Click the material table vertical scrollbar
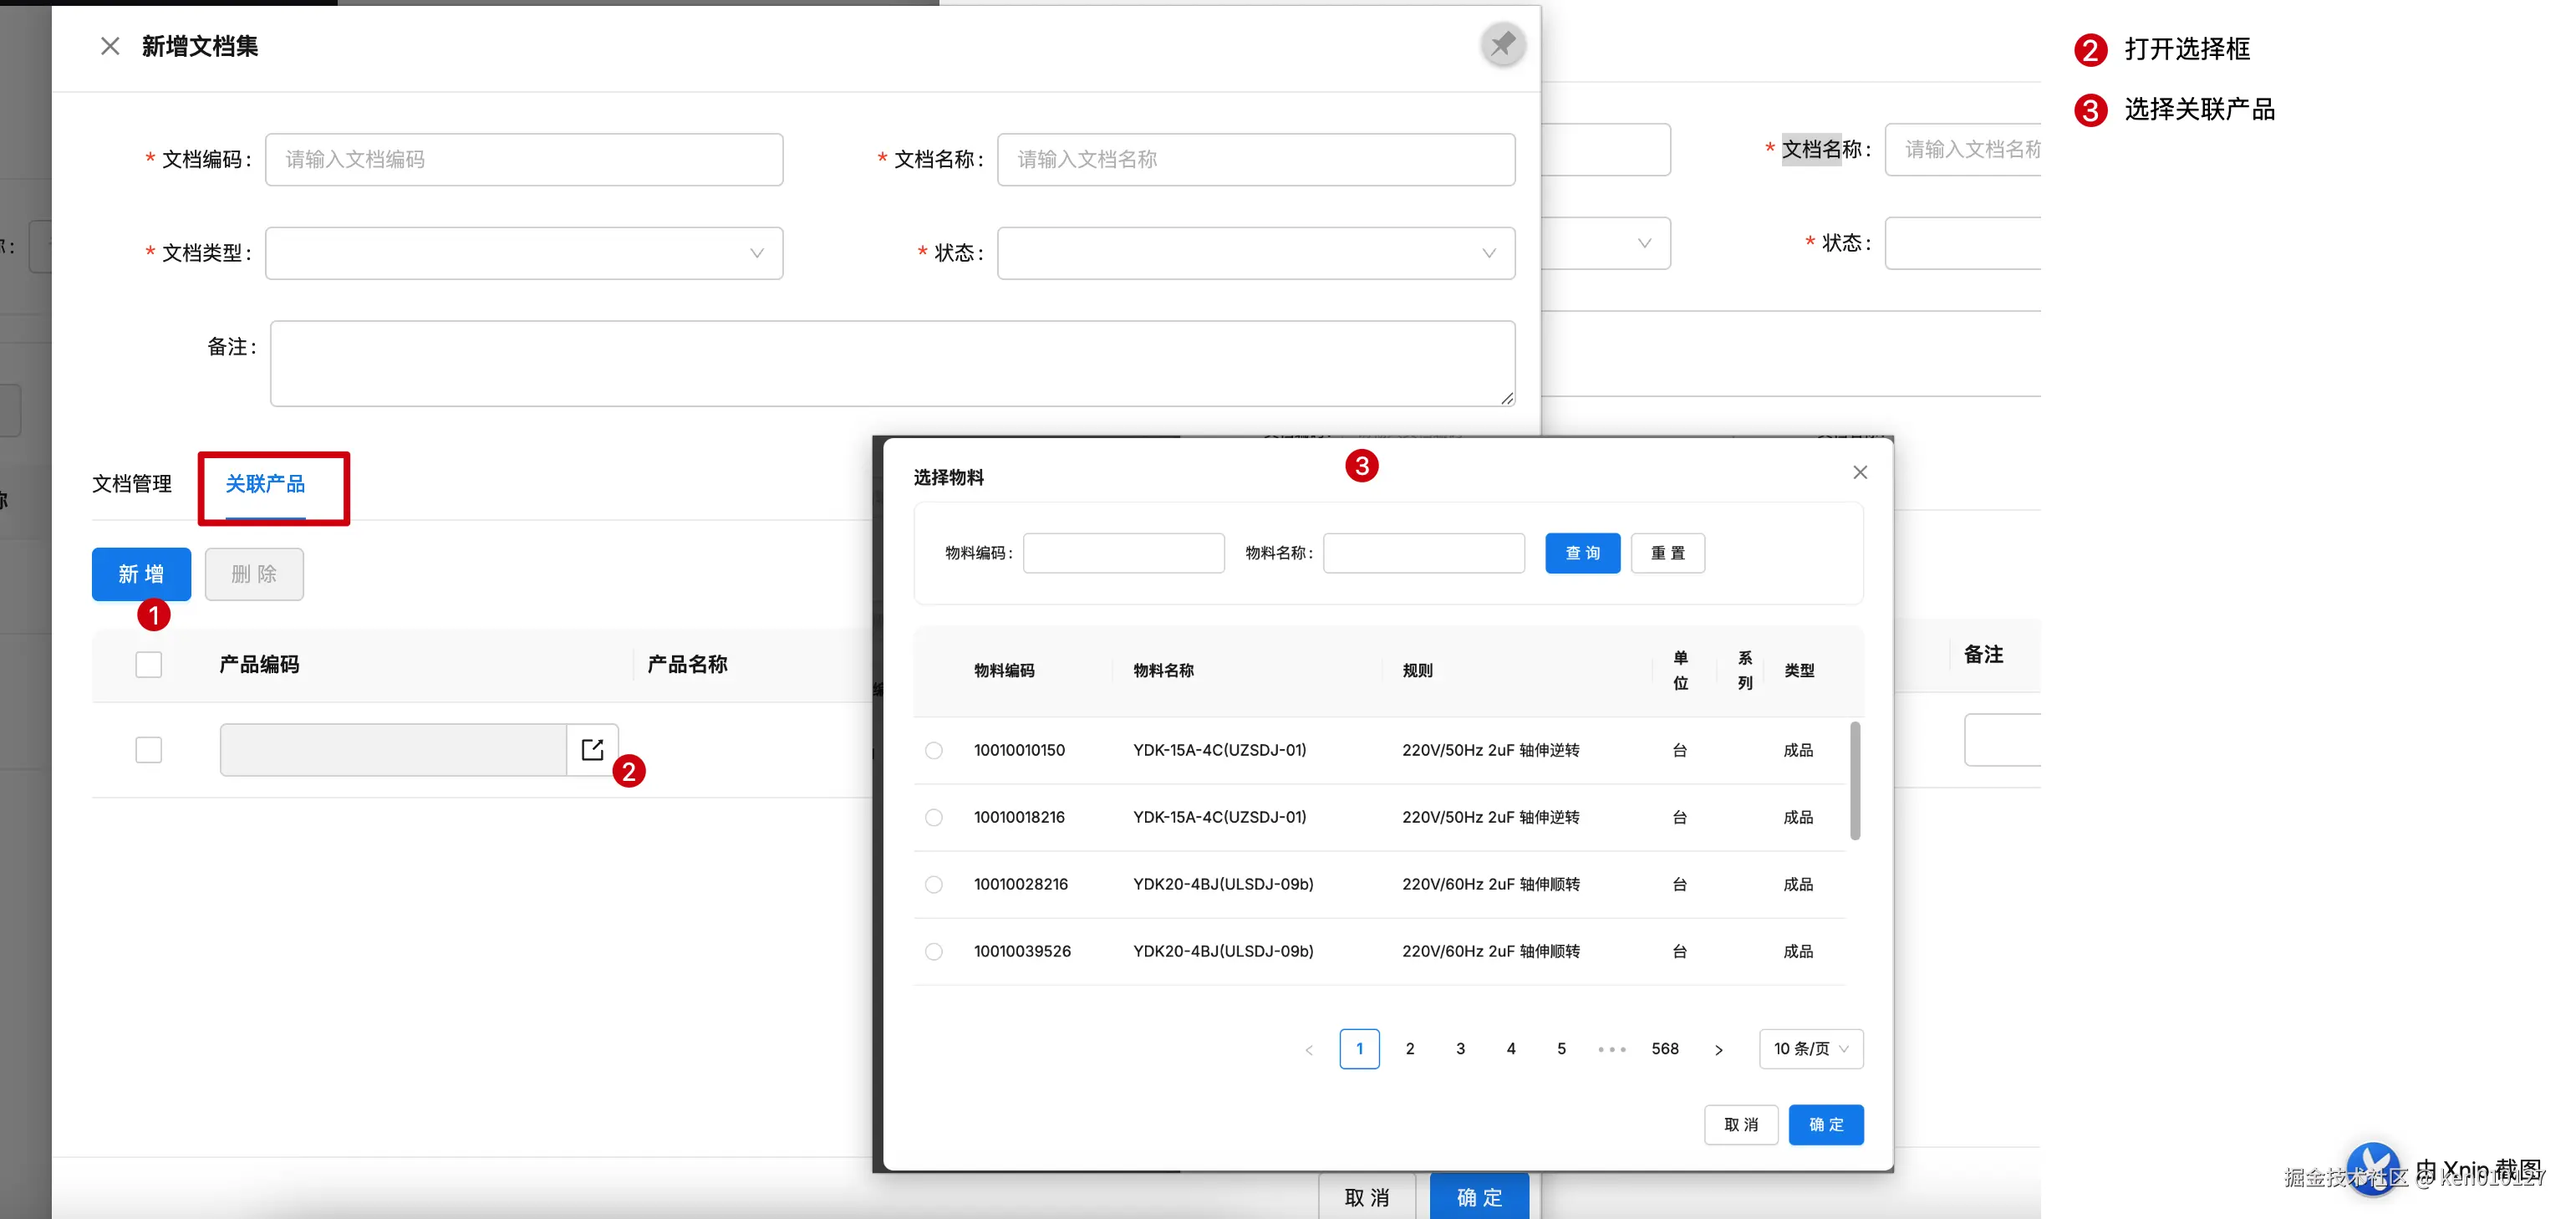The image size is (2576, 1219). 1855,780
